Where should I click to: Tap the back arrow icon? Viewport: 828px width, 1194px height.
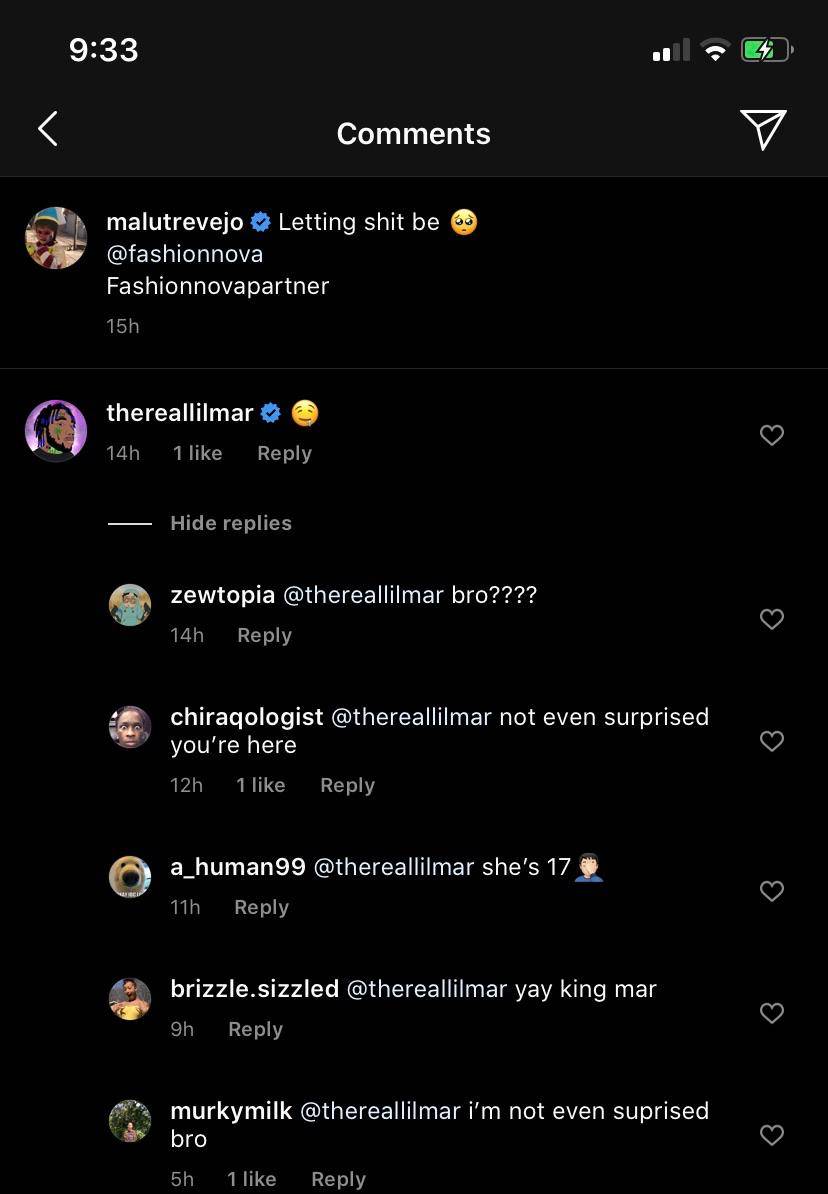47,129
